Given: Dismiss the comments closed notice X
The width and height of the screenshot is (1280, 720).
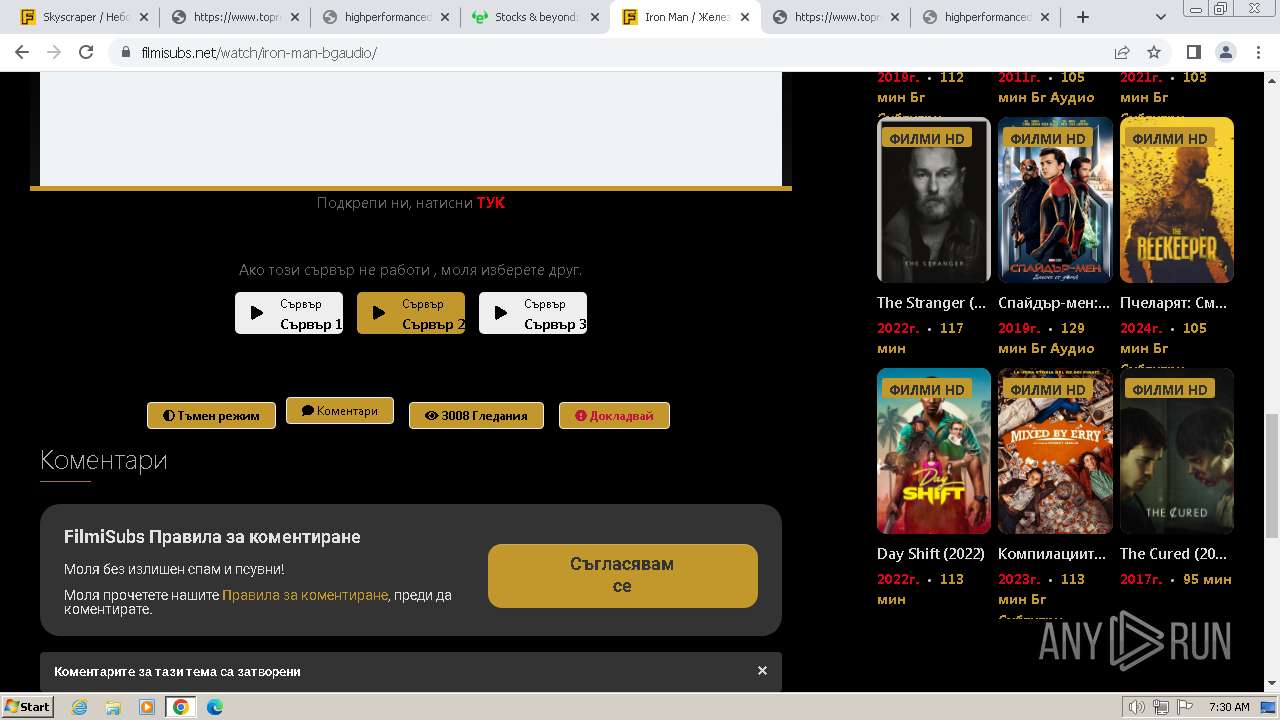Looking at the screenshot, I should tap(762, 671).
